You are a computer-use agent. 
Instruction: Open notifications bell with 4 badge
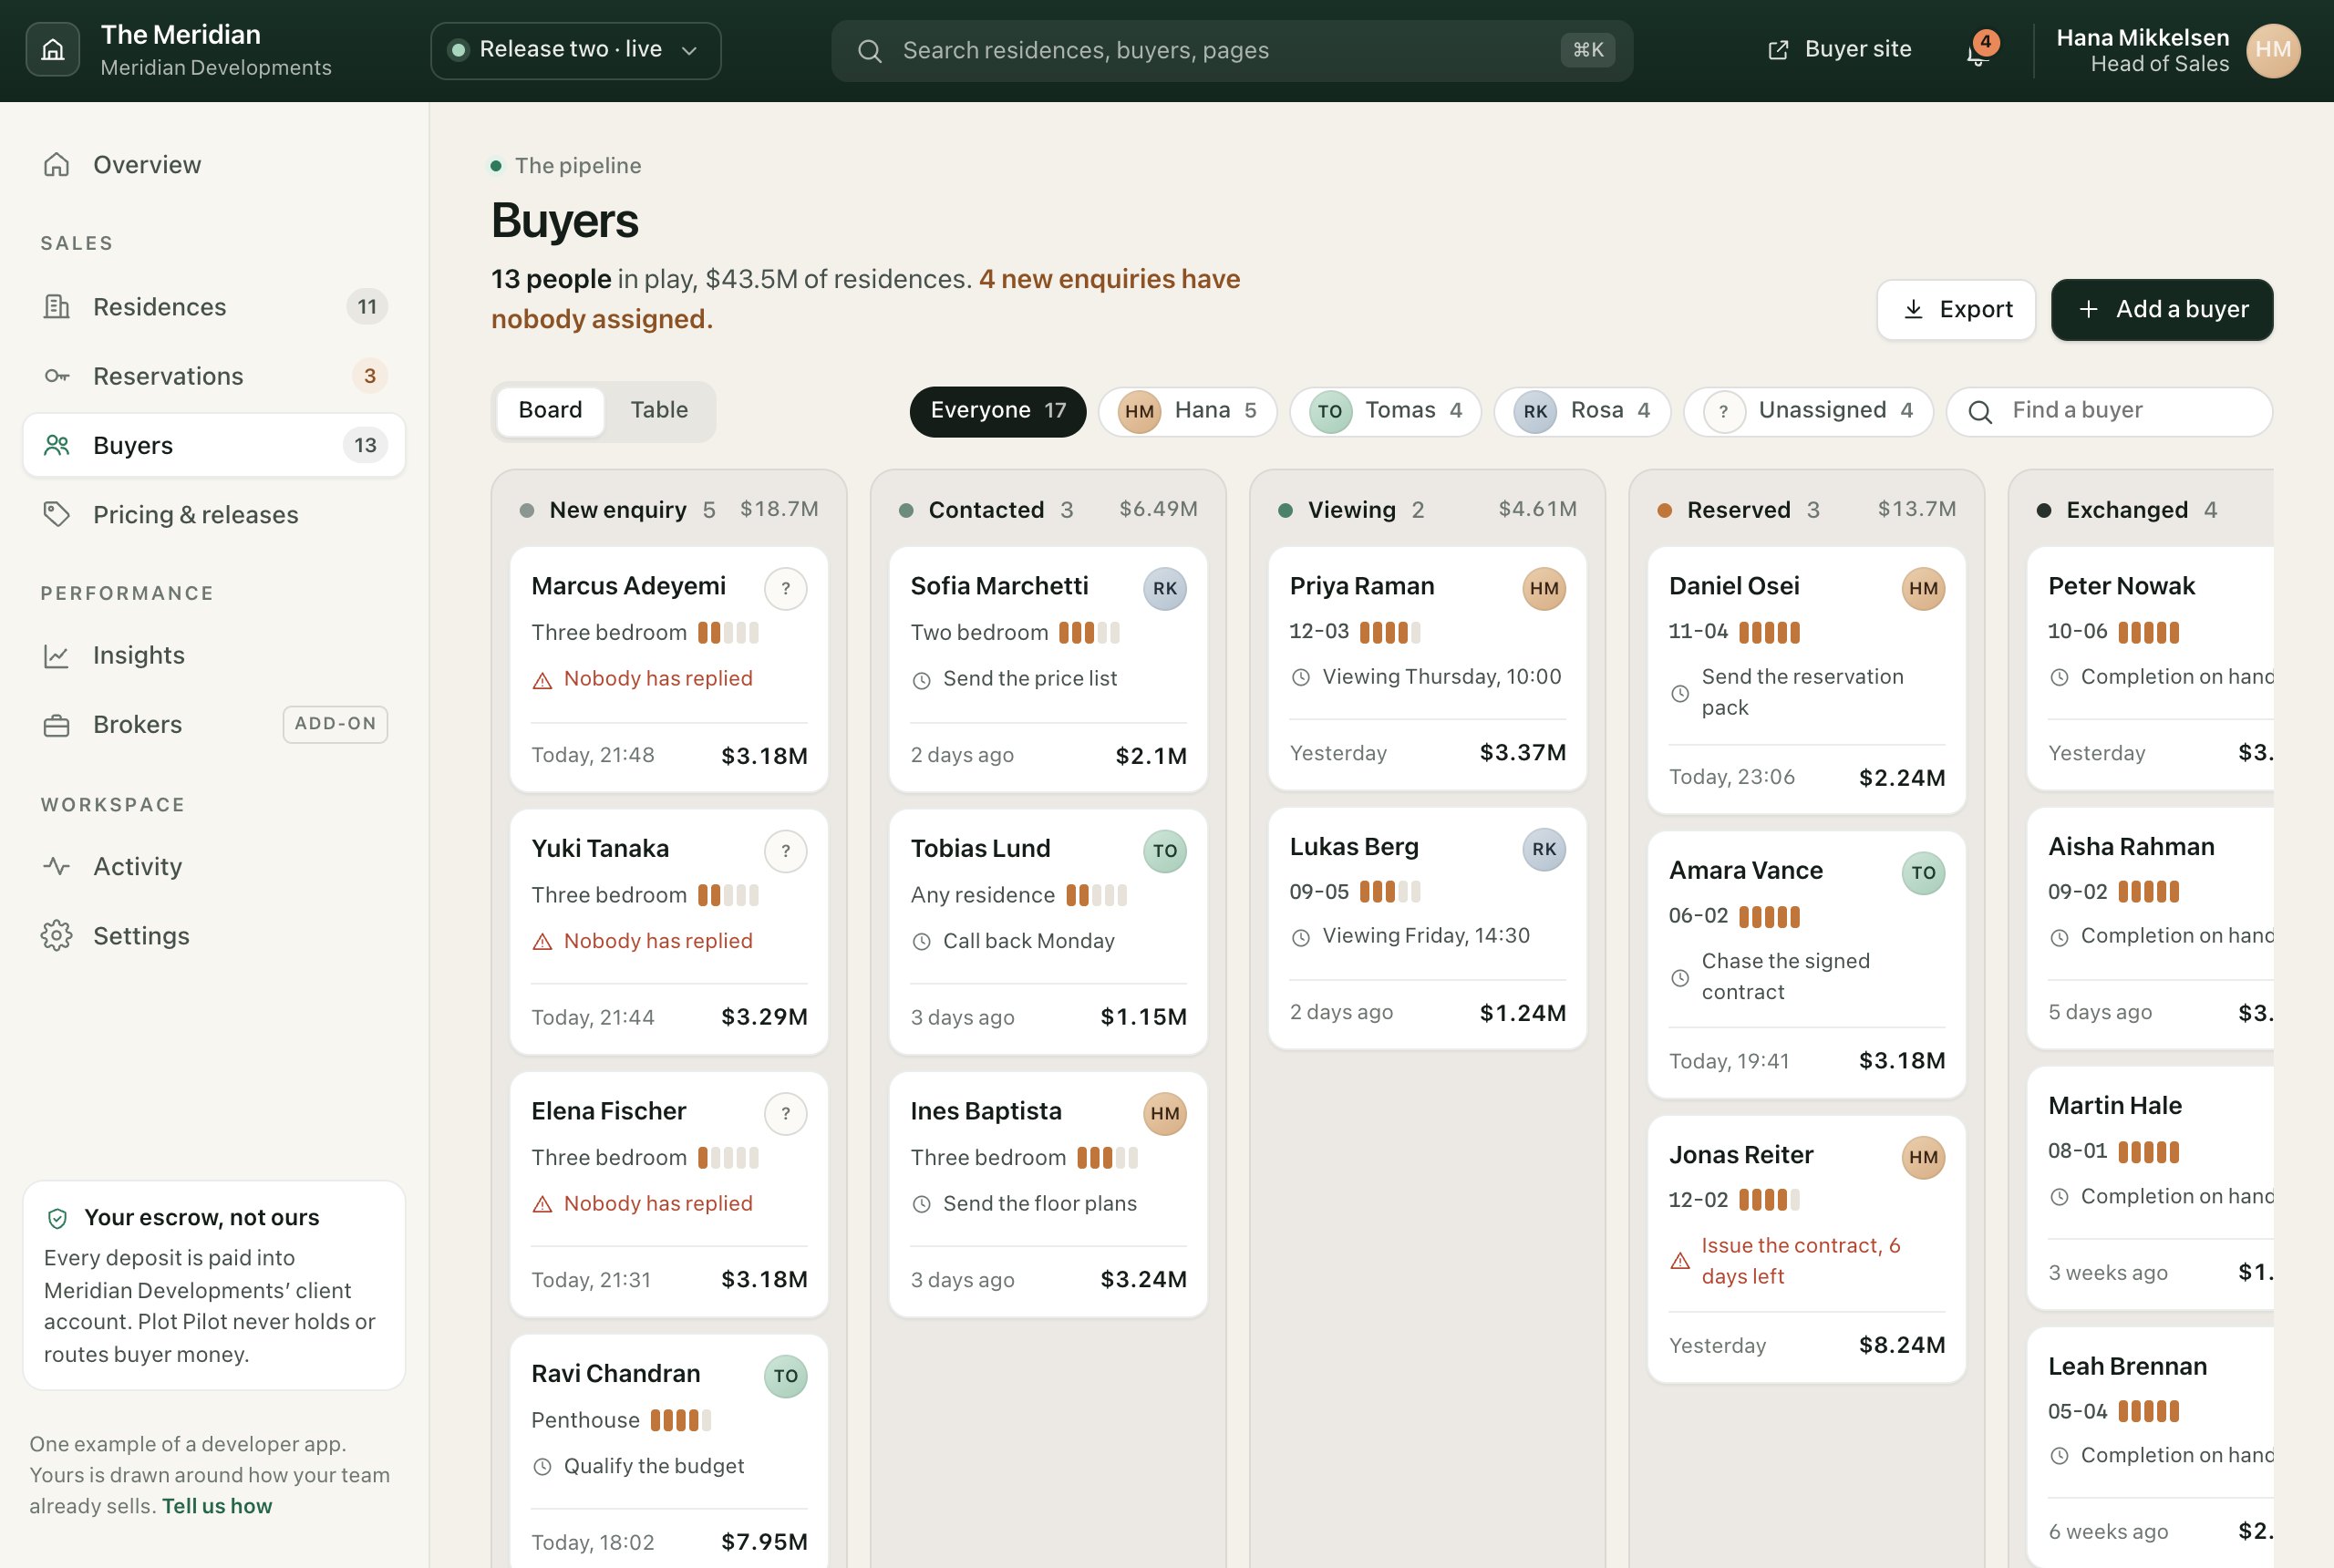1978,50
